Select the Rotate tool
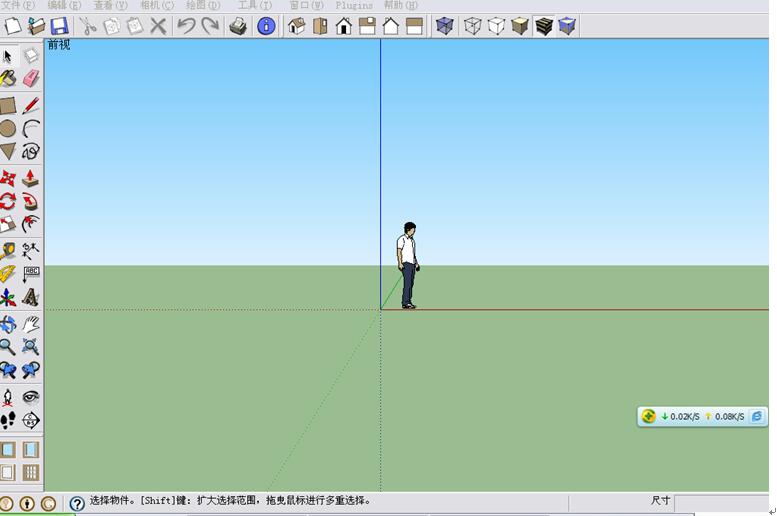Screen dimensions: 777x516 8,201
